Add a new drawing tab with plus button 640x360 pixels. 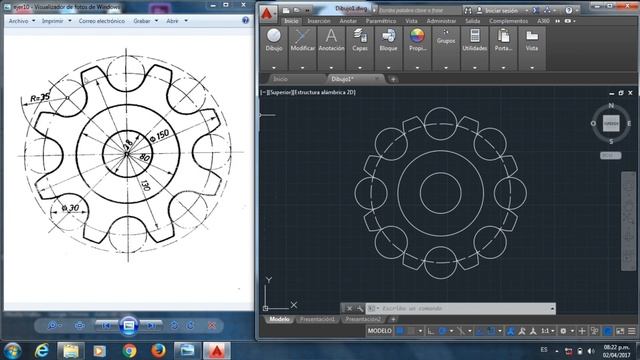click(393, 79)
